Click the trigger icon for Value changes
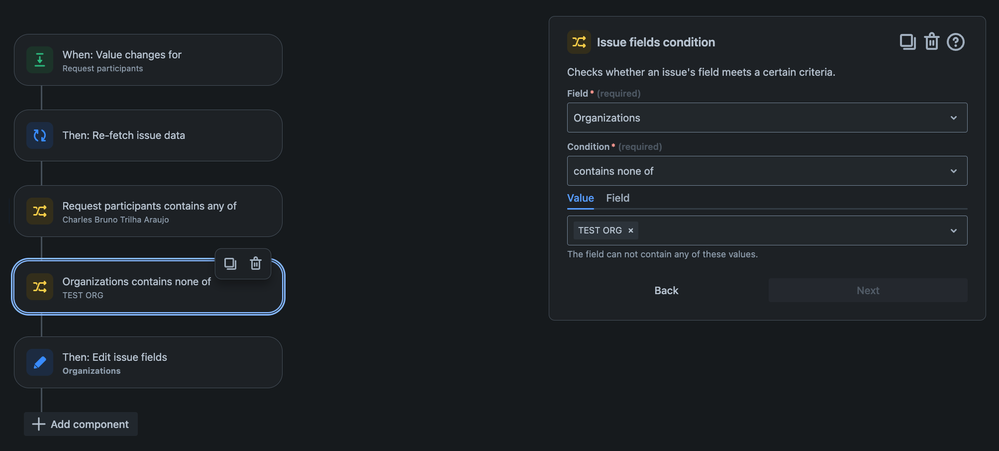The height and width of the screenshot is (451, 999). pyautogui.click(x=39, y=60)
